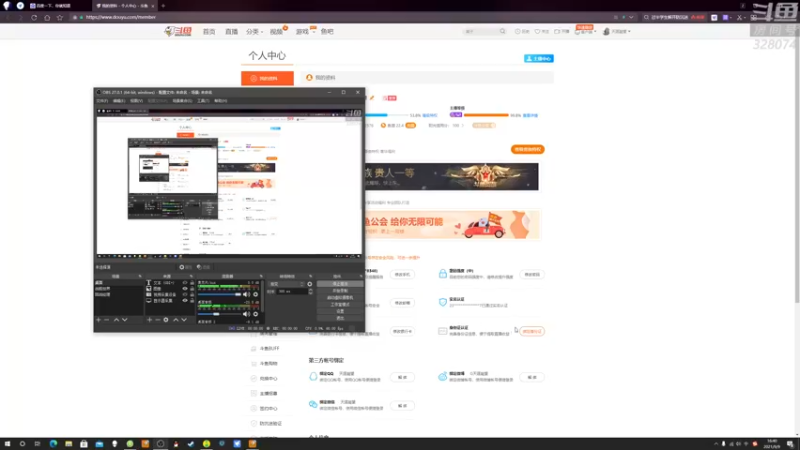Click the blue 主播中心 button
Viewport: 800px width, 450px height.
coord(539,59)
